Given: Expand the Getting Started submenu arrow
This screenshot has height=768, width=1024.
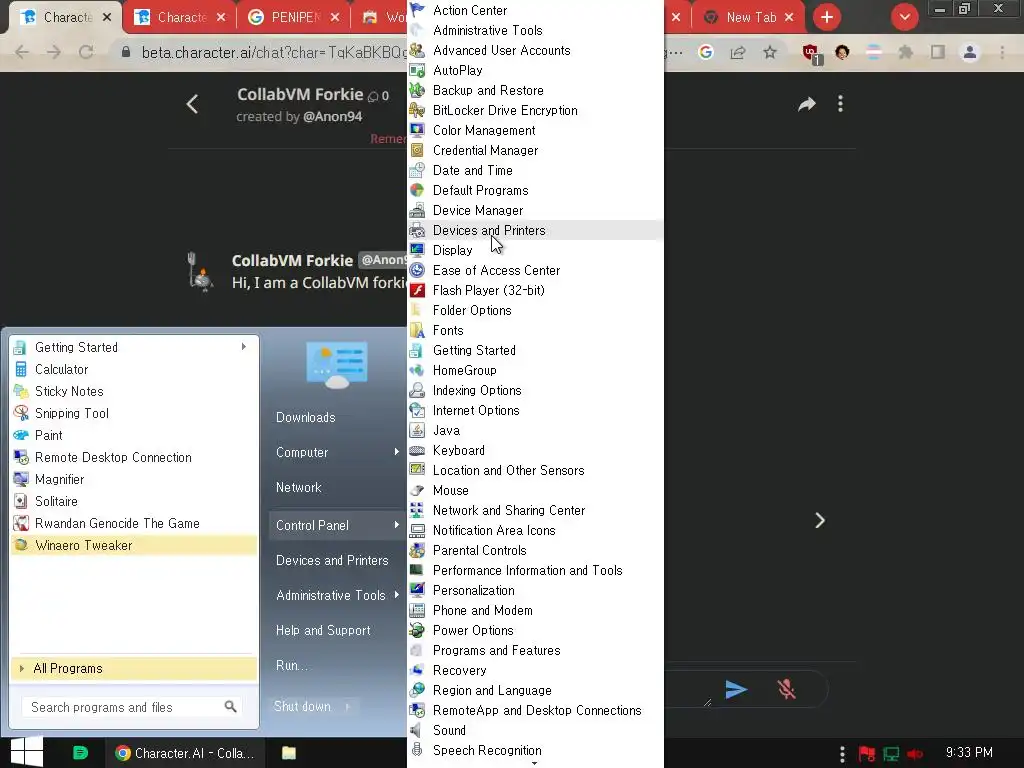Looking at the screenshot, I should click(244, 347).
